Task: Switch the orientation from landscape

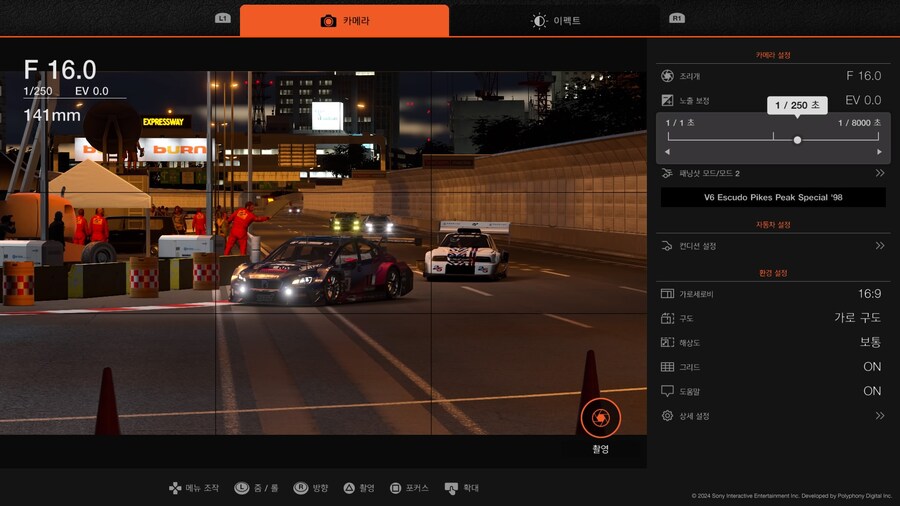Action: click(x=857, y=318)
